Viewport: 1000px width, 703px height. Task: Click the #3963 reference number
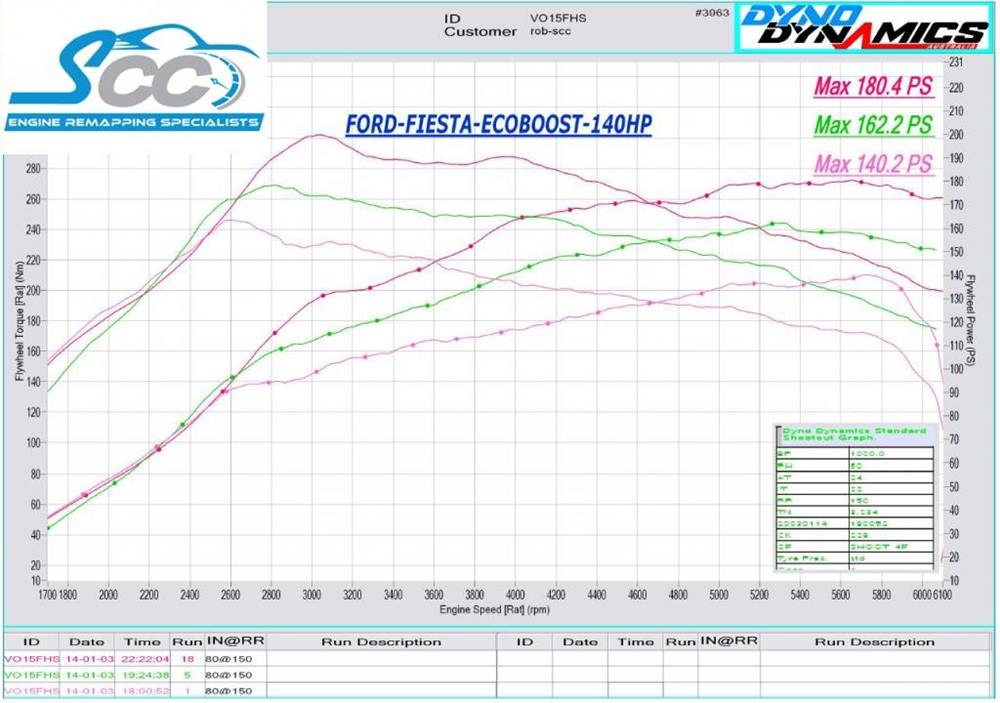[x=712, y=12]
